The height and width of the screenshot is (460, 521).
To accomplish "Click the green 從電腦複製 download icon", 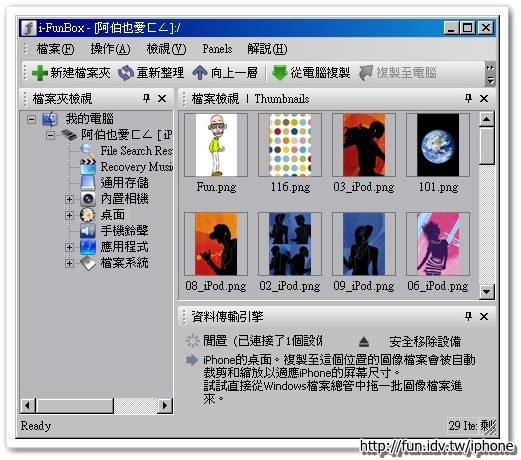I will click(x=279, y=73).
